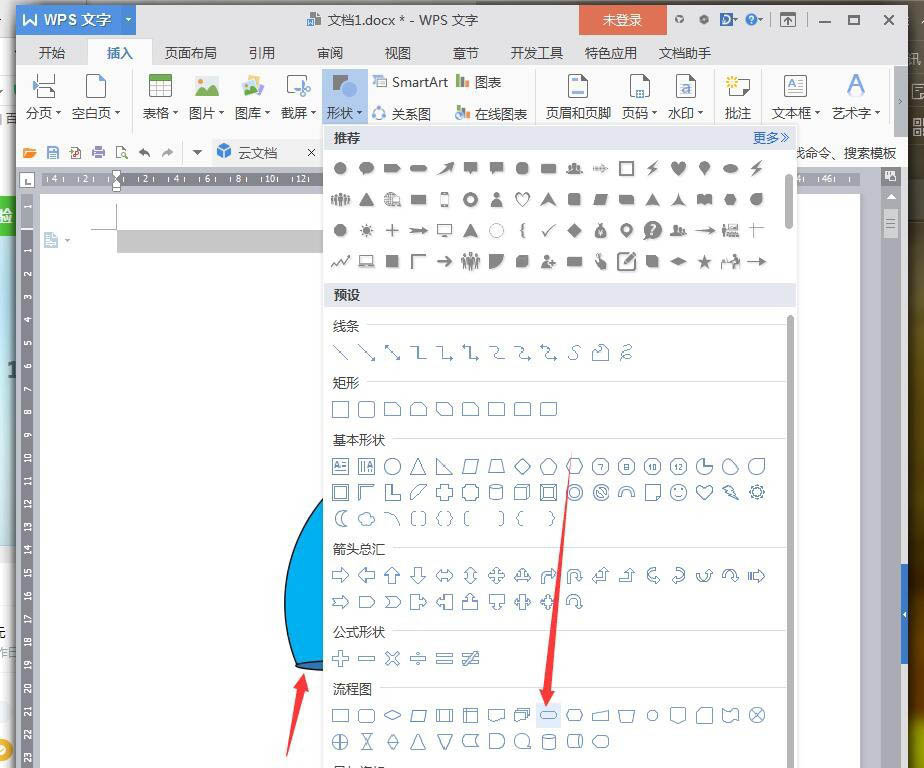Select the flowchart decision diamond shape
Image resolution: width=924 pixels, height=768 pixels.
pos(392,716)
